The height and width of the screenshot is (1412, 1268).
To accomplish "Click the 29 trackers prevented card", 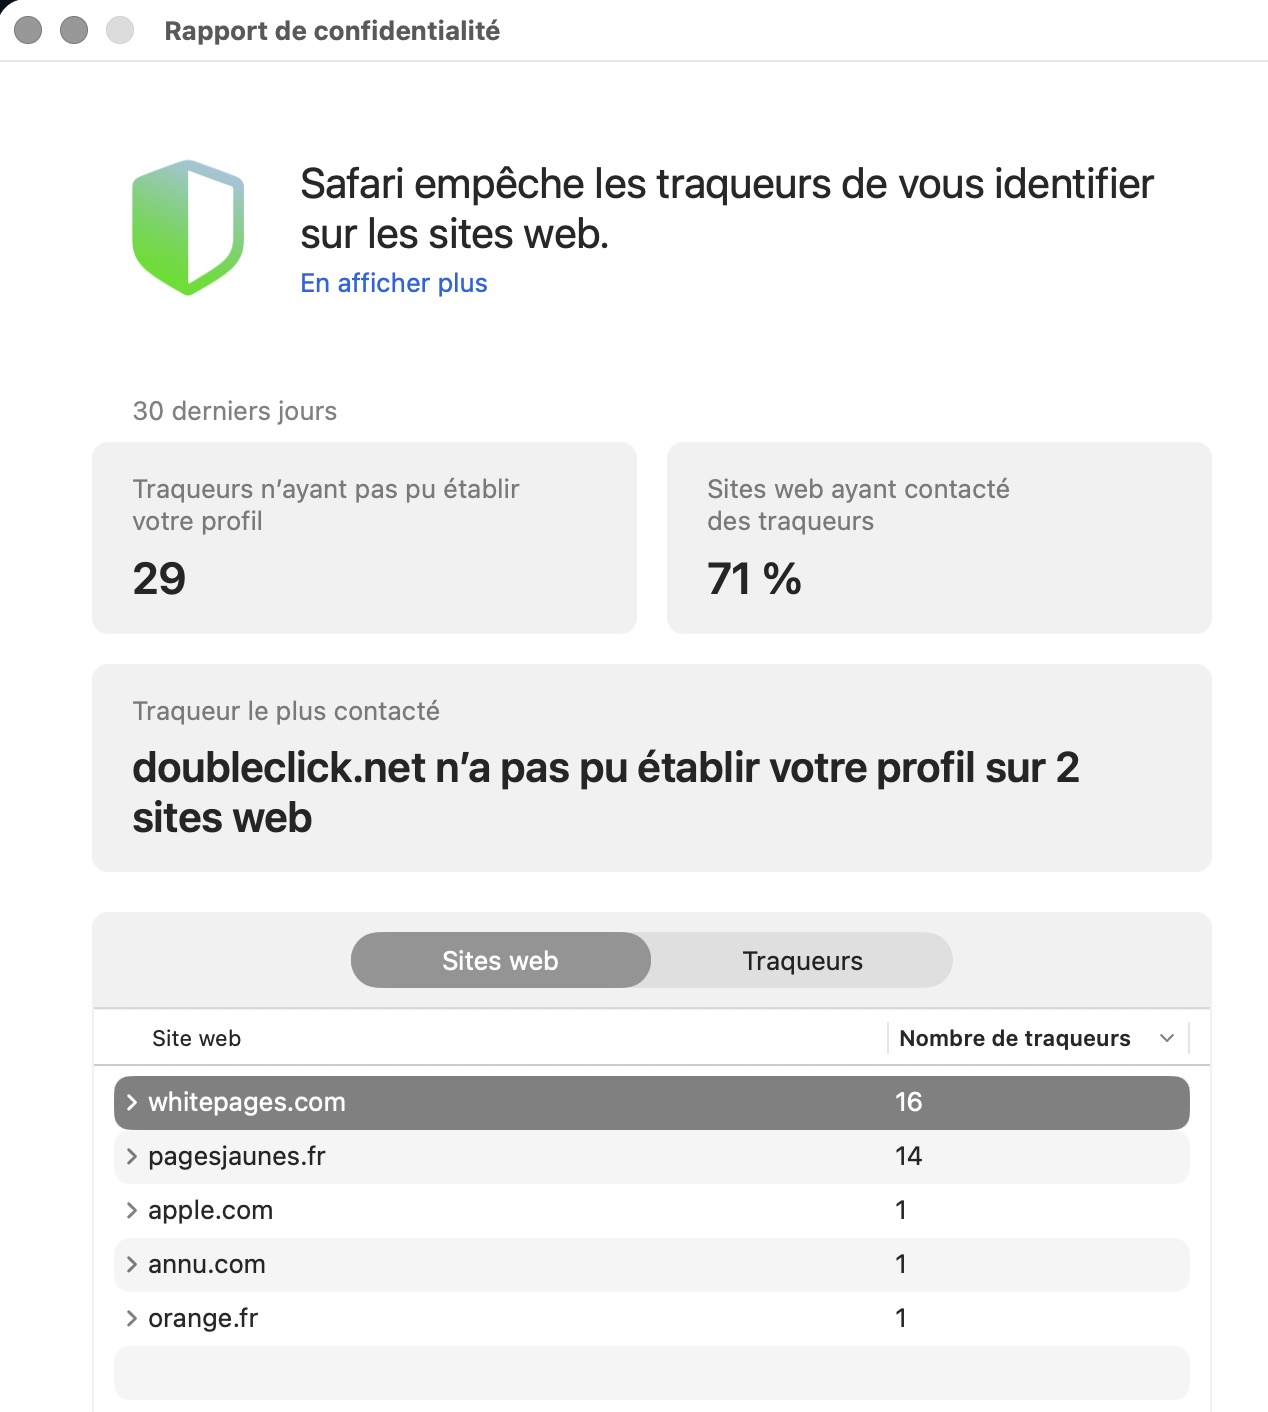I will tap(364, 537).
